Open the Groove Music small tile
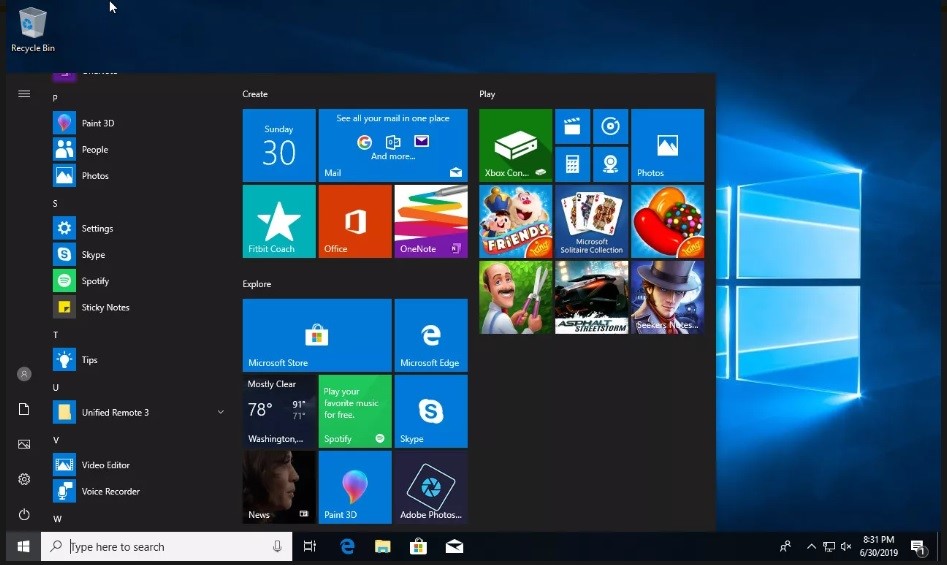Viewport: 947px width, 565px height. (x=610, y=127)
